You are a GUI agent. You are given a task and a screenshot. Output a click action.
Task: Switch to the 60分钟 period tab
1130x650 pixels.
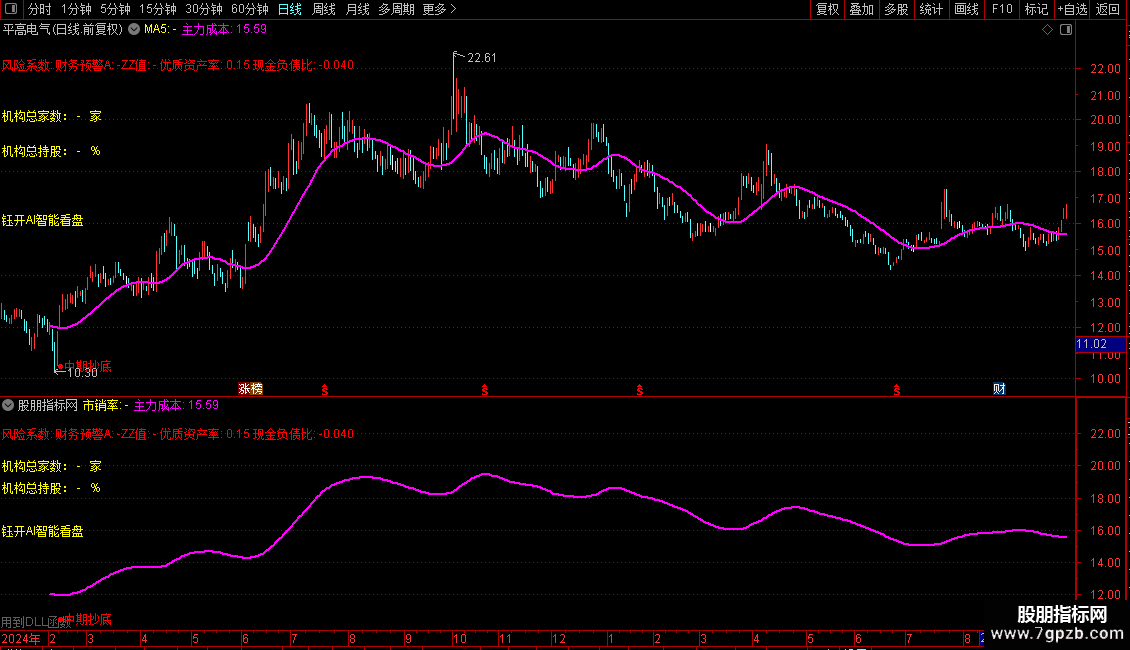coord(249,9)
